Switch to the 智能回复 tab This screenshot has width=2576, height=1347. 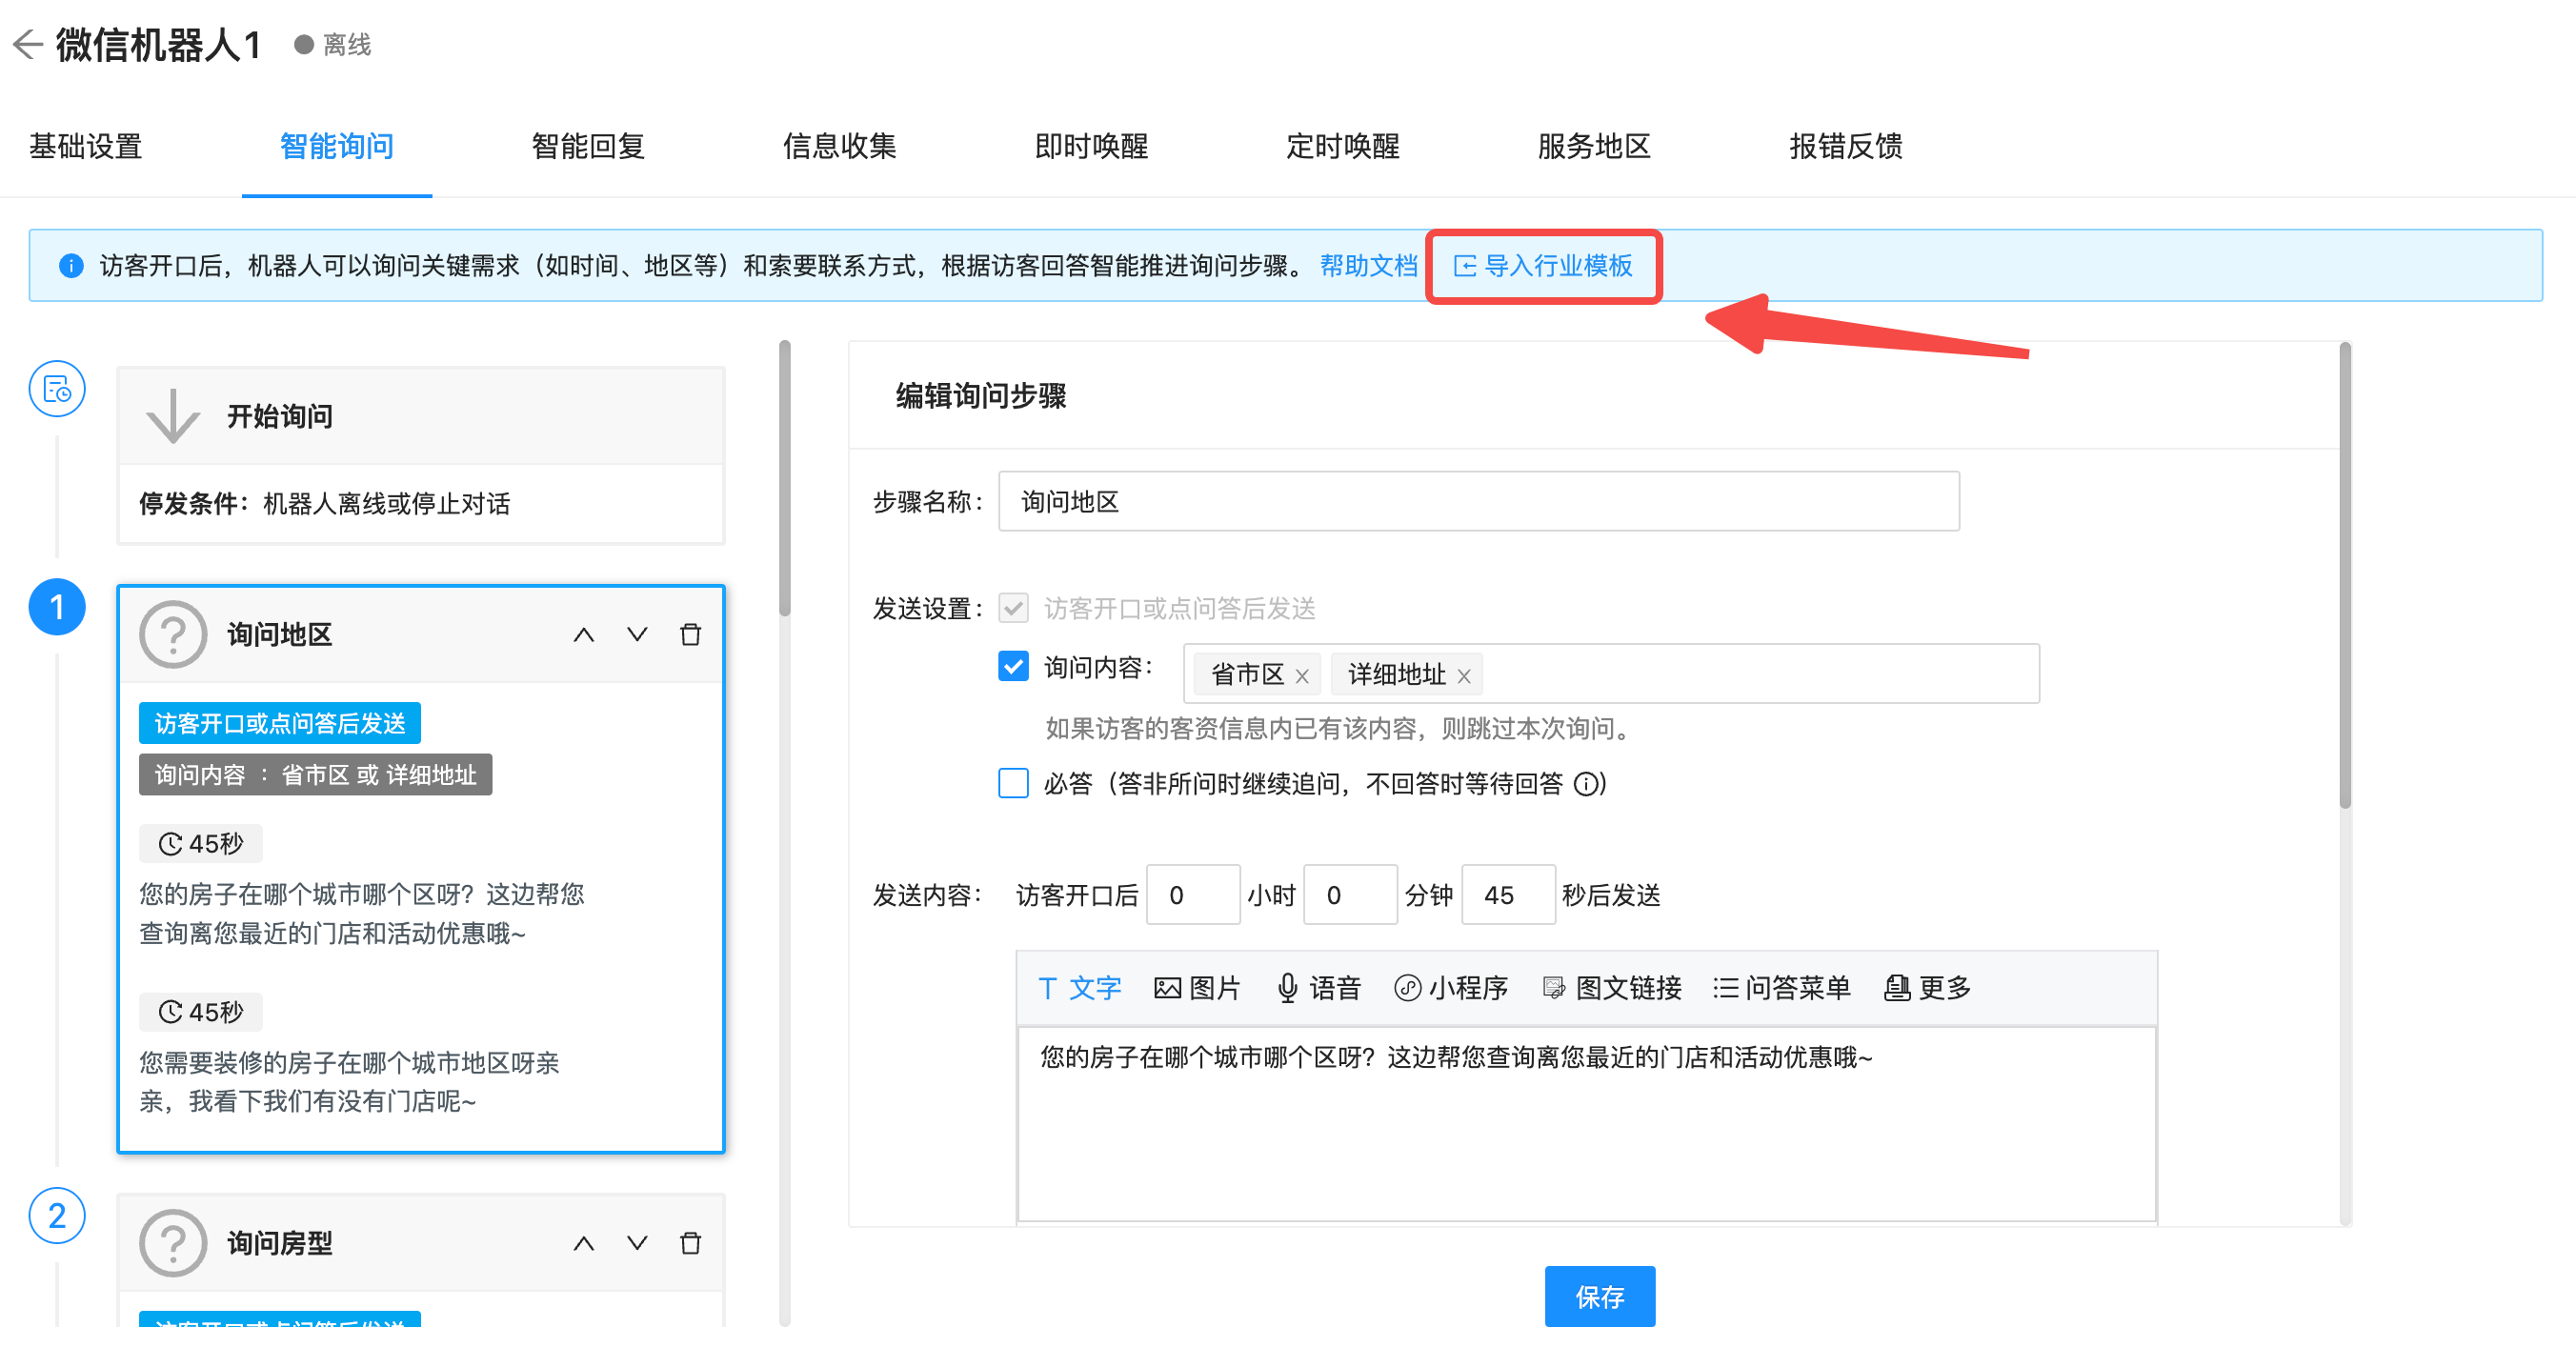tap(587, 146)
